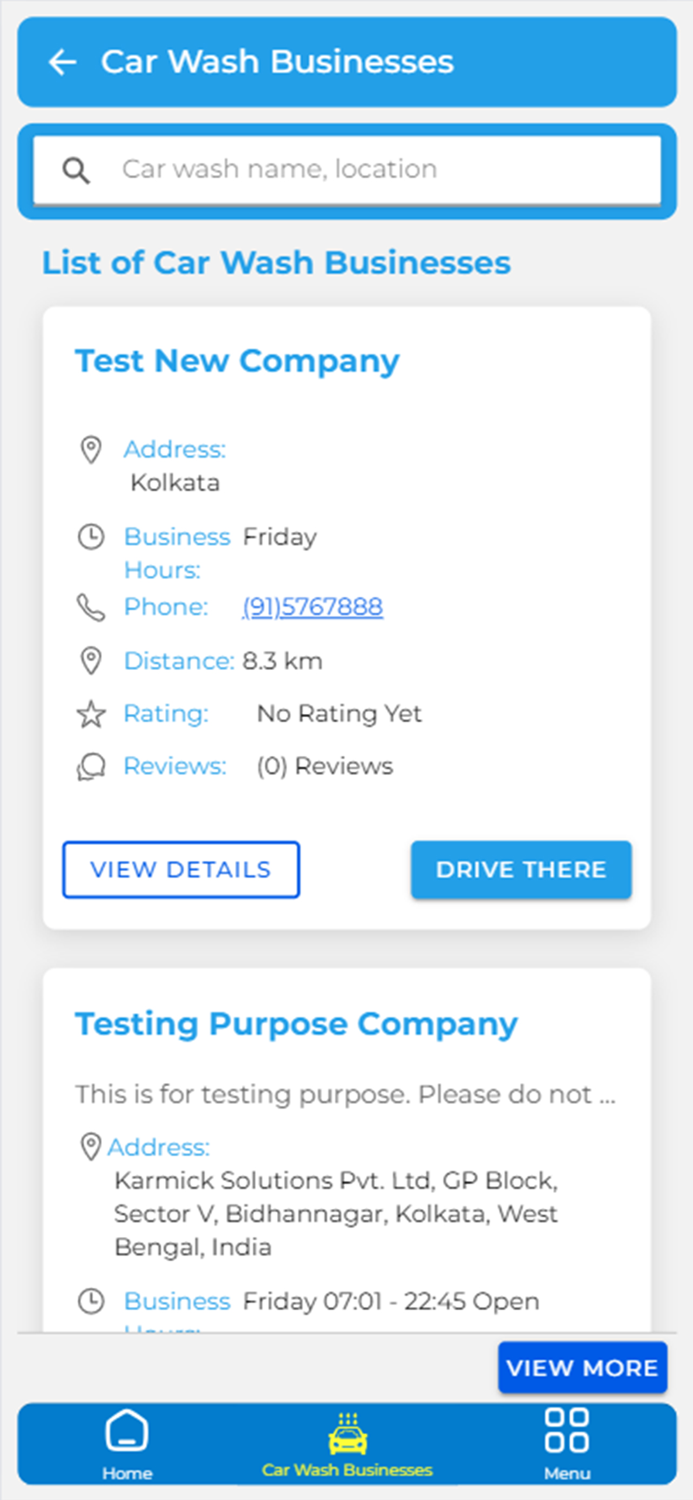Click the home icon in the bottom bar
The image size is (693, 1500).
tap(127, 1432)
